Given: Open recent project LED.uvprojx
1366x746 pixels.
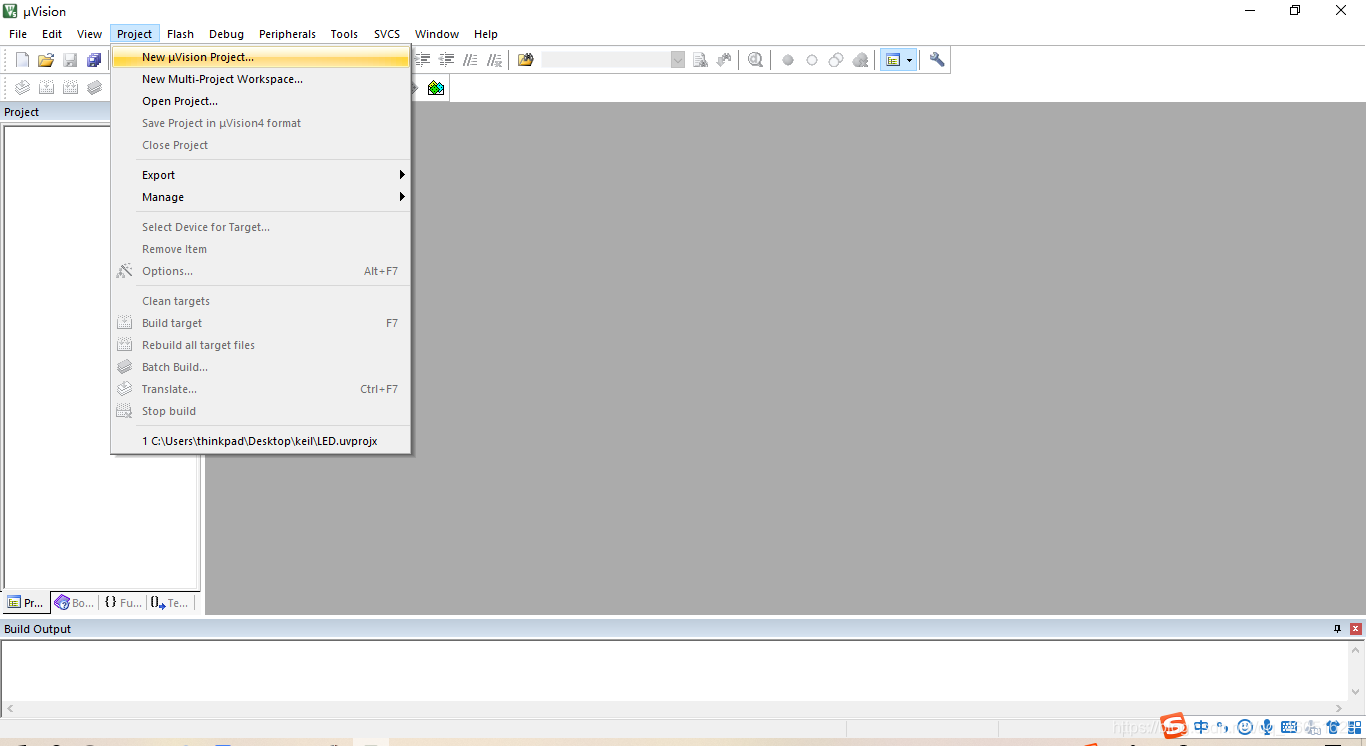Looking at the screenshot, I should (261, 441).
